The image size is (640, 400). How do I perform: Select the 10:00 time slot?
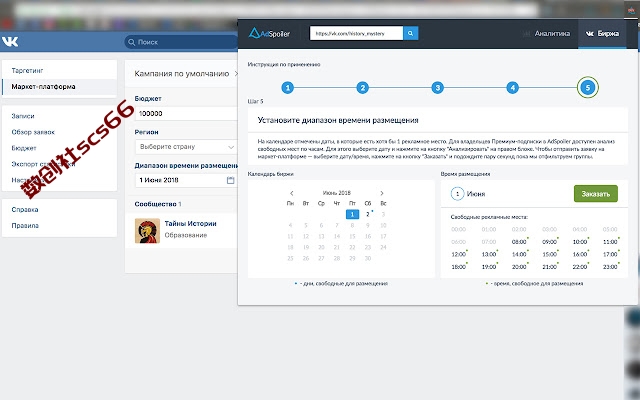tap(580, 242)
